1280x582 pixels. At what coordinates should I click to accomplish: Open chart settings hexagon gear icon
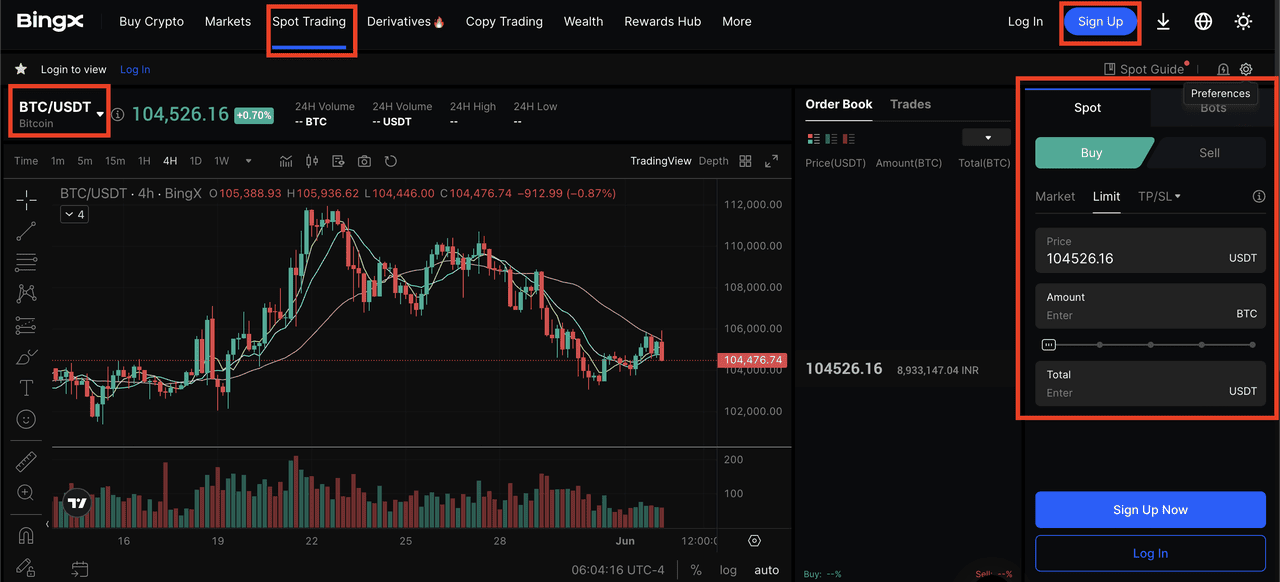click(x=755, y=541)
